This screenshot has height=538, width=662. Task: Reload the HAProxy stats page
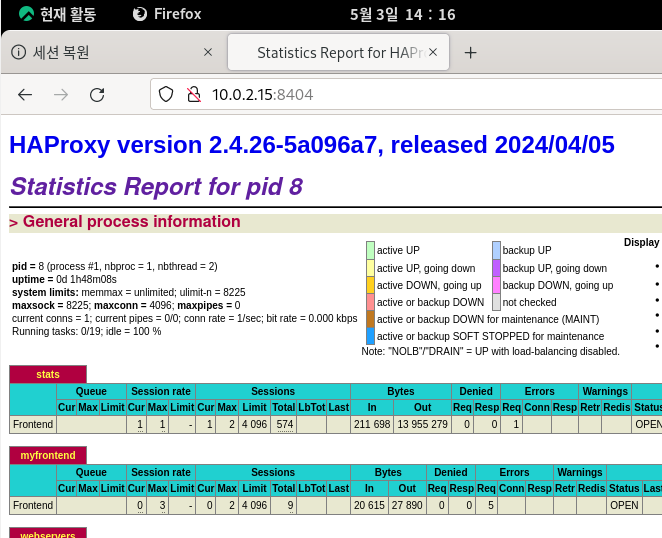pyautogui.click(x=97, y=95)
